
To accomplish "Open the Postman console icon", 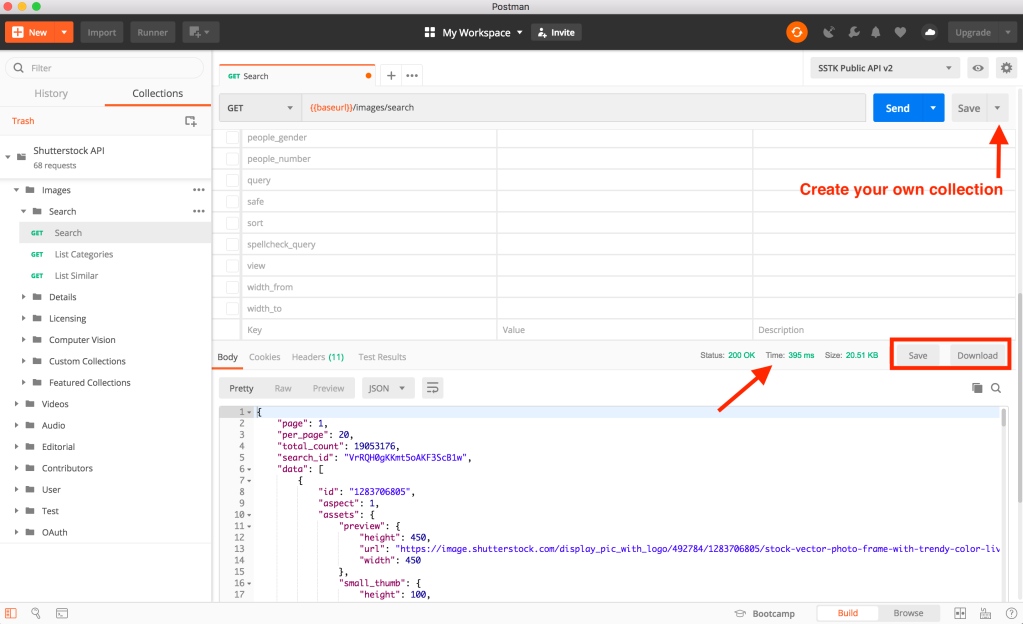I will [62, 613].
